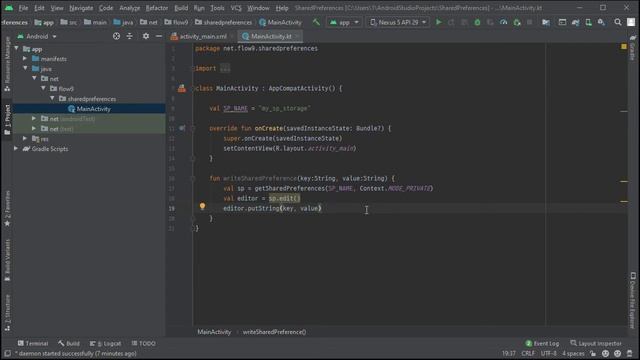Expand the folded import block ellipsis
This screenshot has height=360, width=640.
225,68
